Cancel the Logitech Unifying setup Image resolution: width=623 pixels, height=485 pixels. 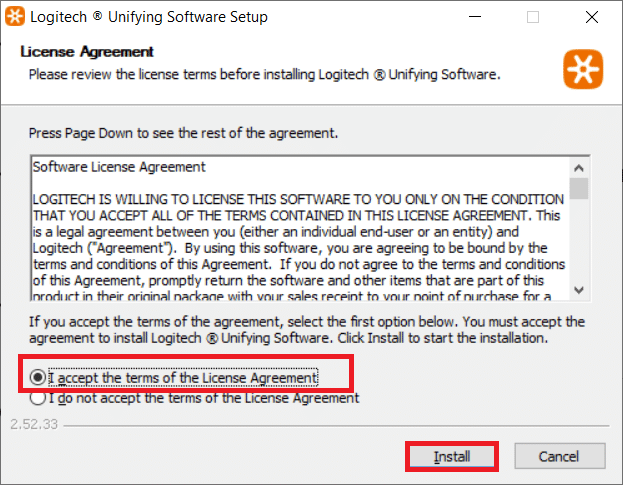[x=560, y=456]
